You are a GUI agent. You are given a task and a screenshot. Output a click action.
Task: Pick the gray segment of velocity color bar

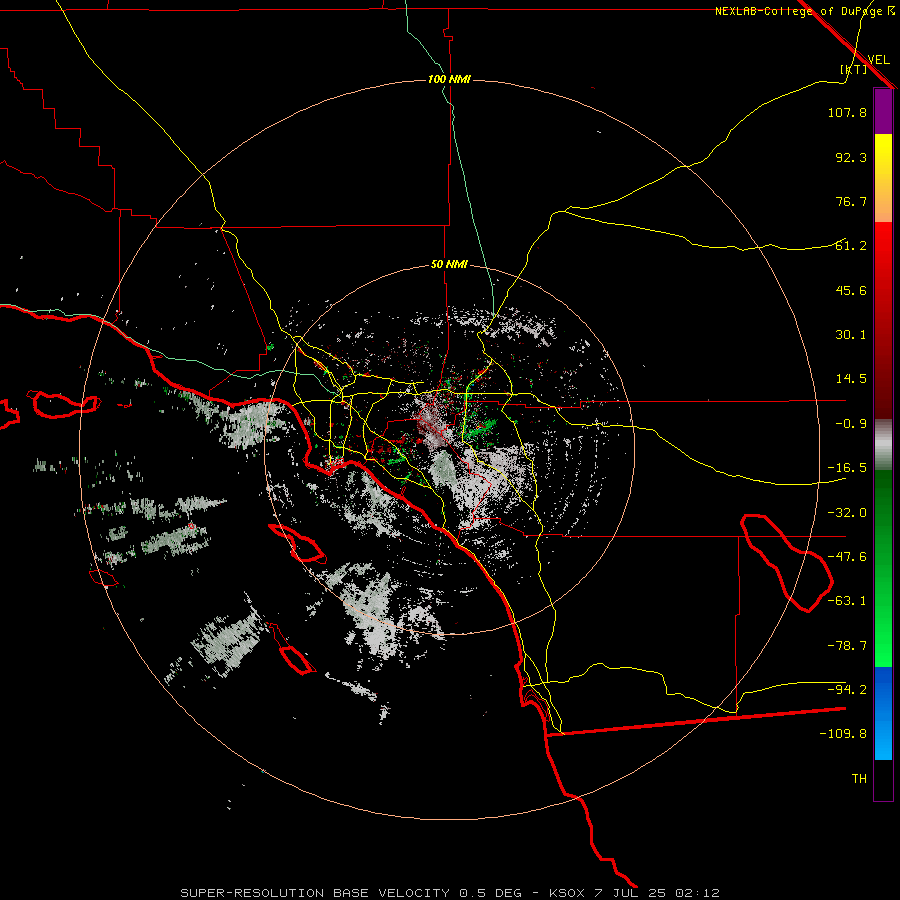(x=883, y=445)
